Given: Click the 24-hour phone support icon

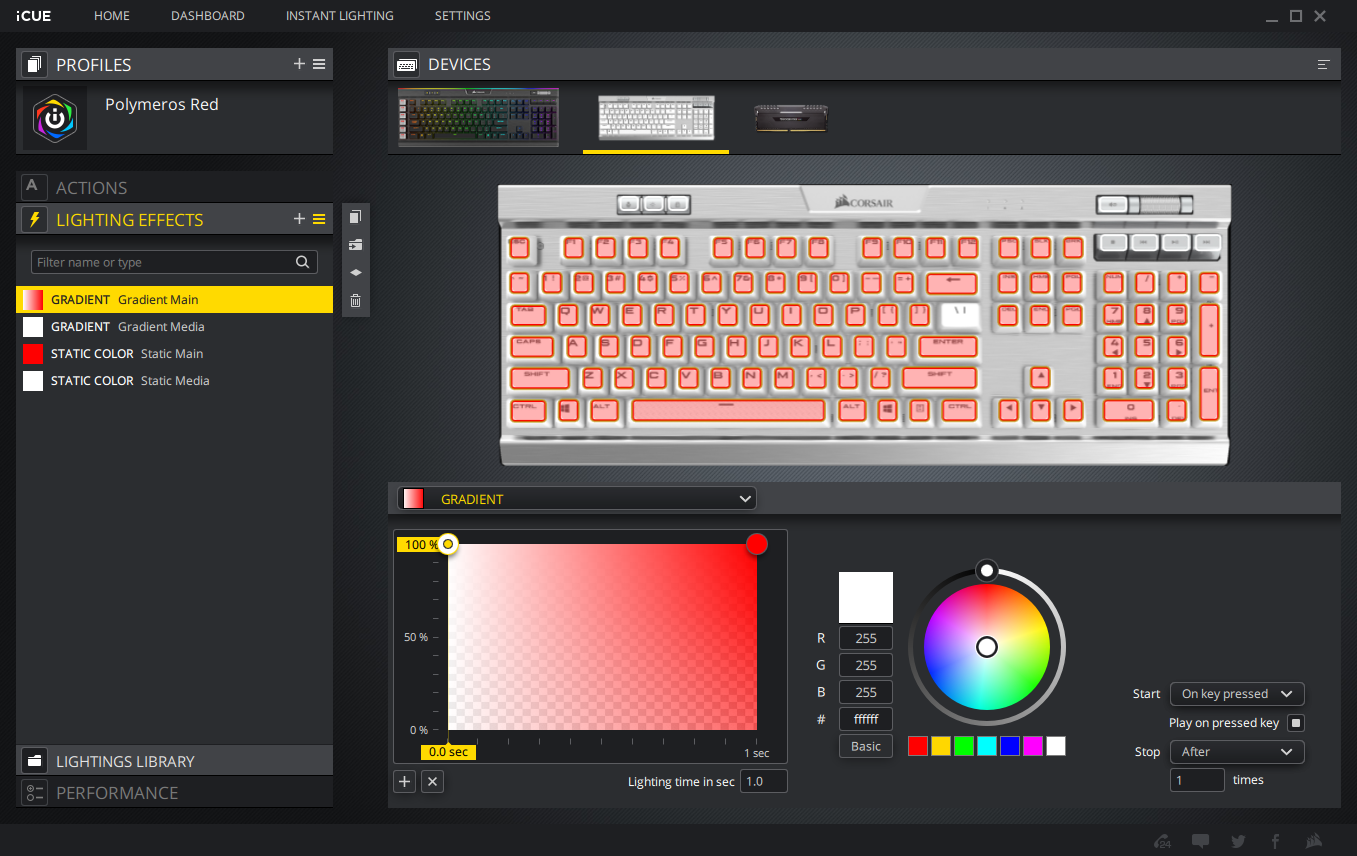Looking at the screenshot, I should point(1163,841).
